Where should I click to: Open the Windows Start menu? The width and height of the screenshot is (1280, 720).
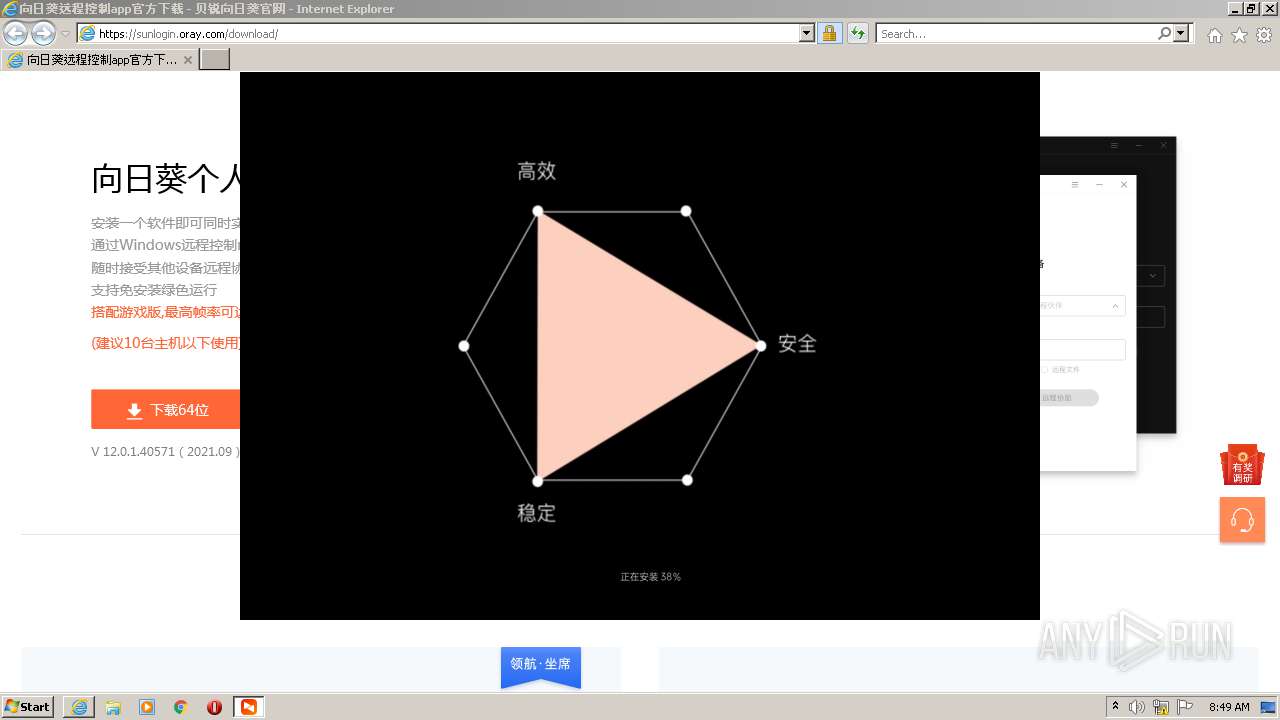point(28,707)
